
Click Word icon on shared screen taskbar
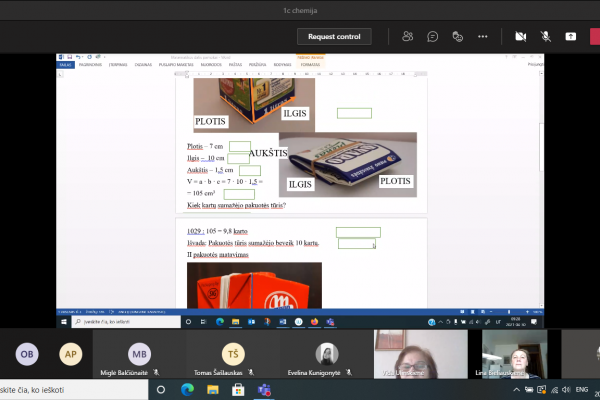tap(283, 322)
